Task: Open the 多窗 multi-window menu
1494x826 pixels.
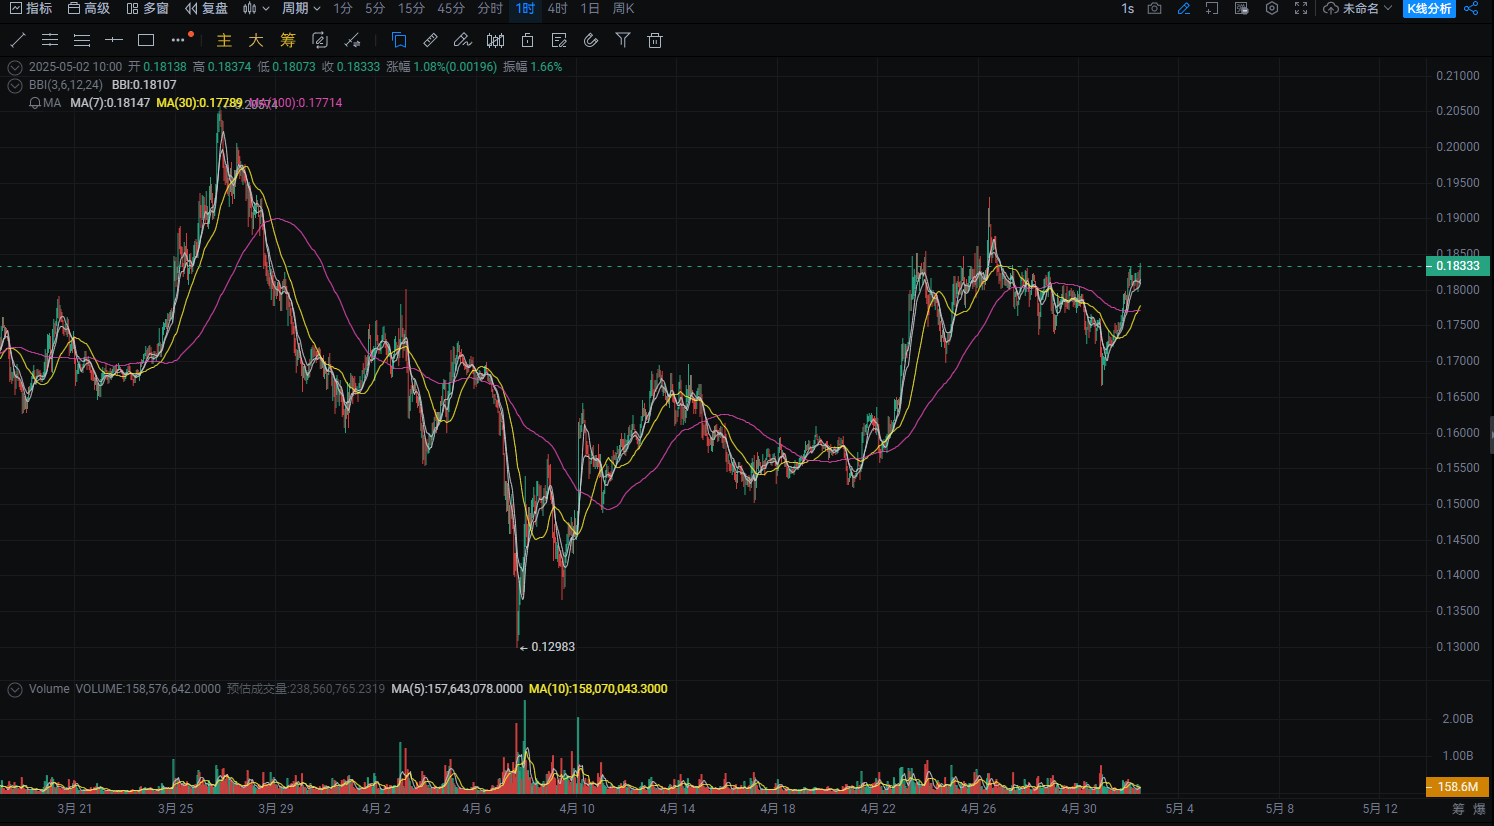Action: pyautogui.click(x=147, y=8)
